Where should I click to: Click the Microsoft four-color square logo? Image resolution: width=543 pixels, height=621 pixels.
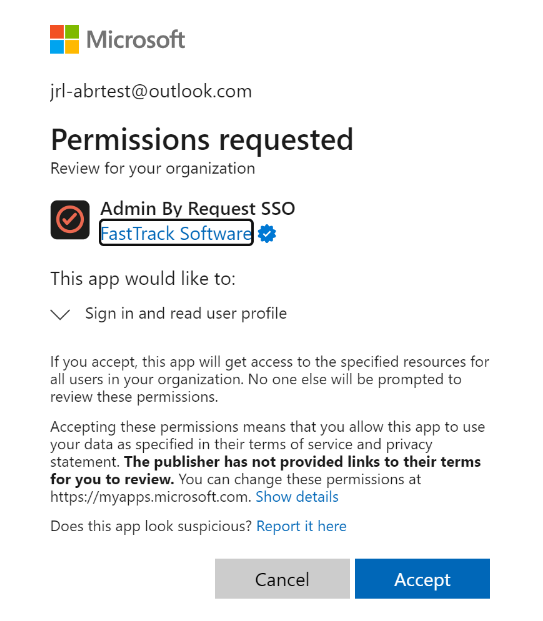coord(64,39)
